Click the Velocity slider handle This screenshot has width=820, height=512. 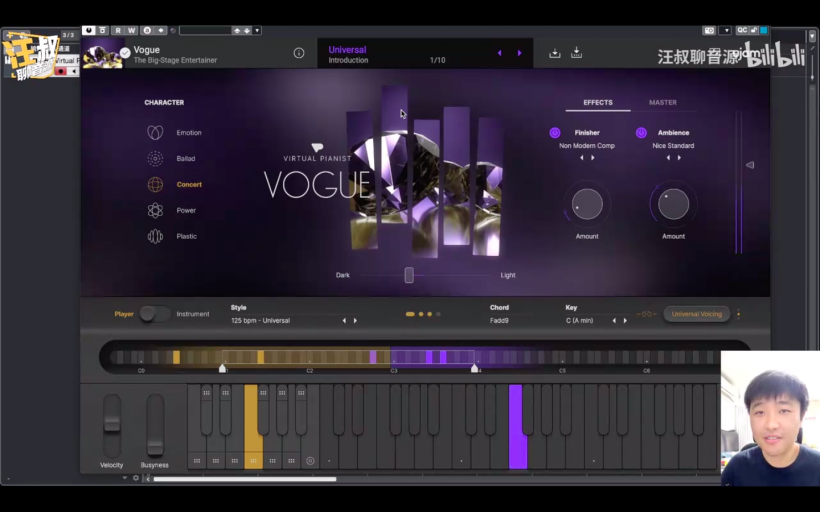coord(112,424)
